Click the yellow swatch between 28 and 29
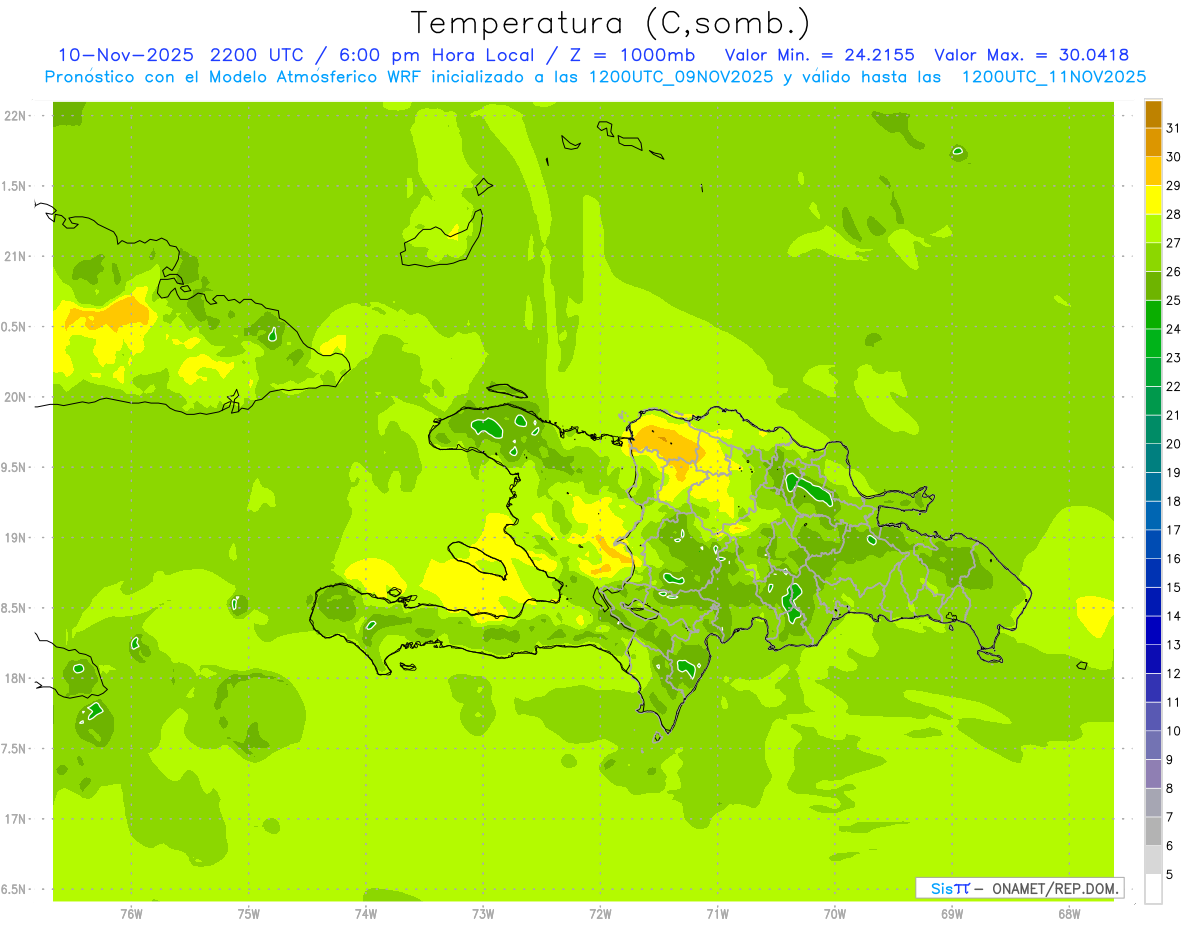This screenshot has width=1200, height=927. (1153, 200)
